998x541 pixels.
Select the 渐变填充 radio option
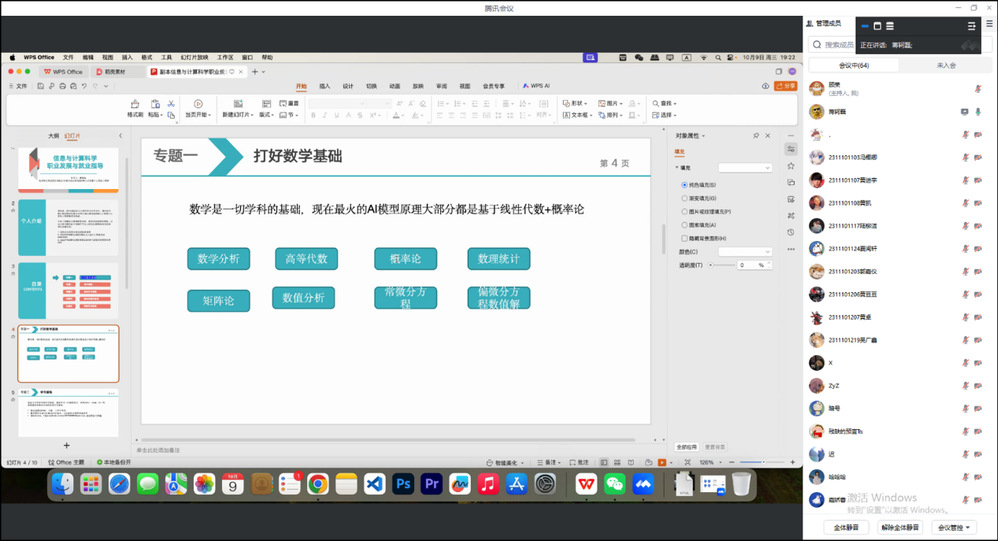(685, 198)
